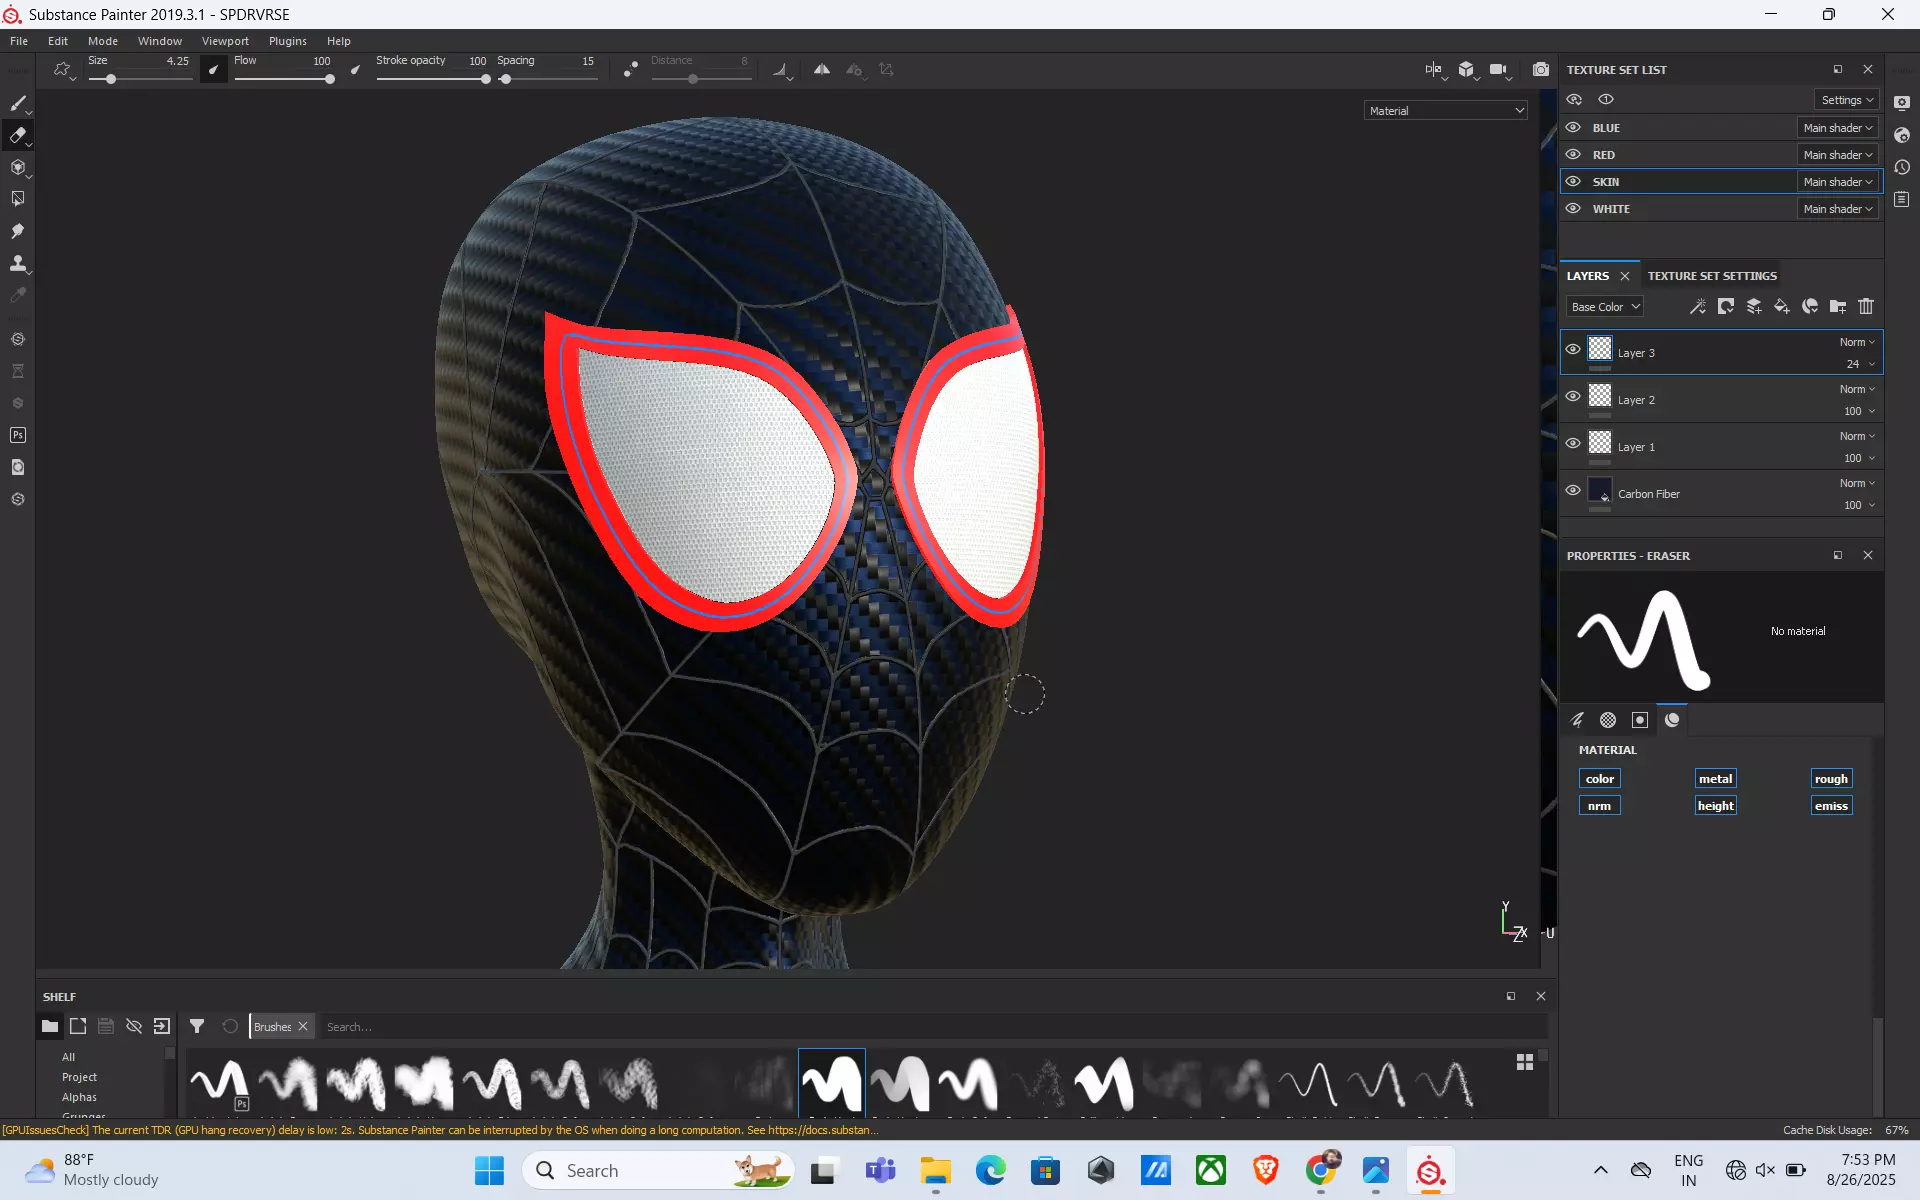Toggle the shelf hidden-eye icon
The image size is (1920, 1200).
134,1026
